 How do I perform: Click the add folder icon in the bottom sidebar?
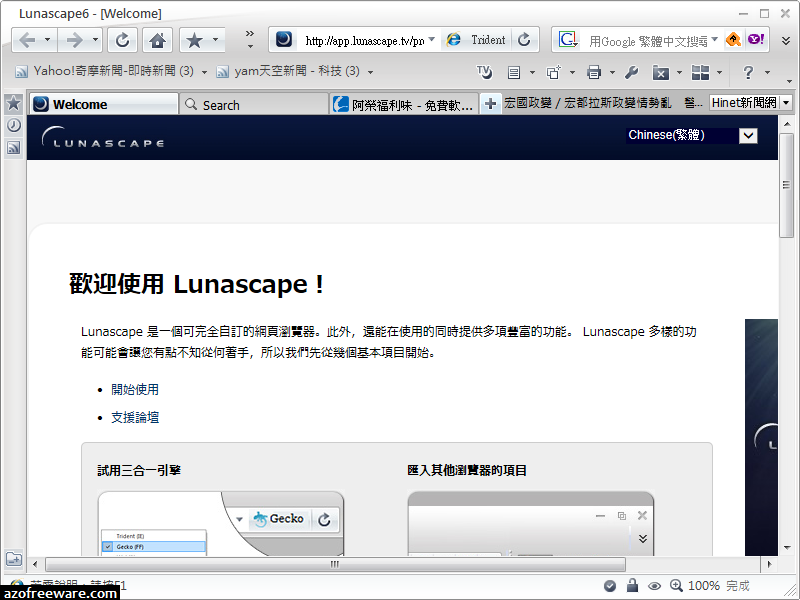[14, 559]
